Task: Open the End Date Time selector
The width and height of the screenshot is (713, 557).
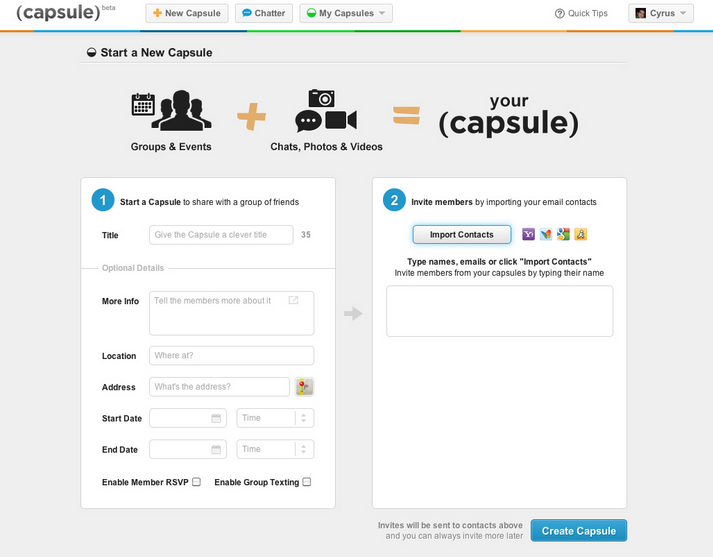Action: click(x=275, y=449)
